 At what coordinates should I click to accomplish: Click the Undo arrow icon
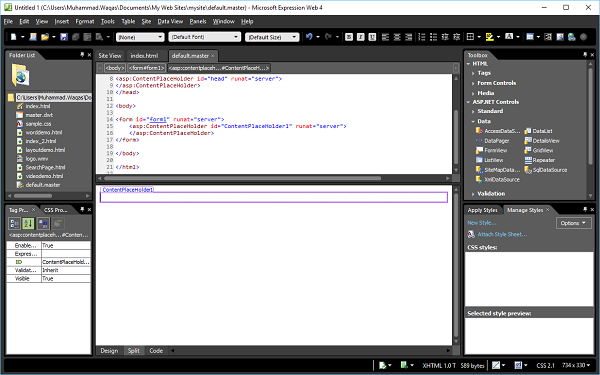[x=309, y=37]
